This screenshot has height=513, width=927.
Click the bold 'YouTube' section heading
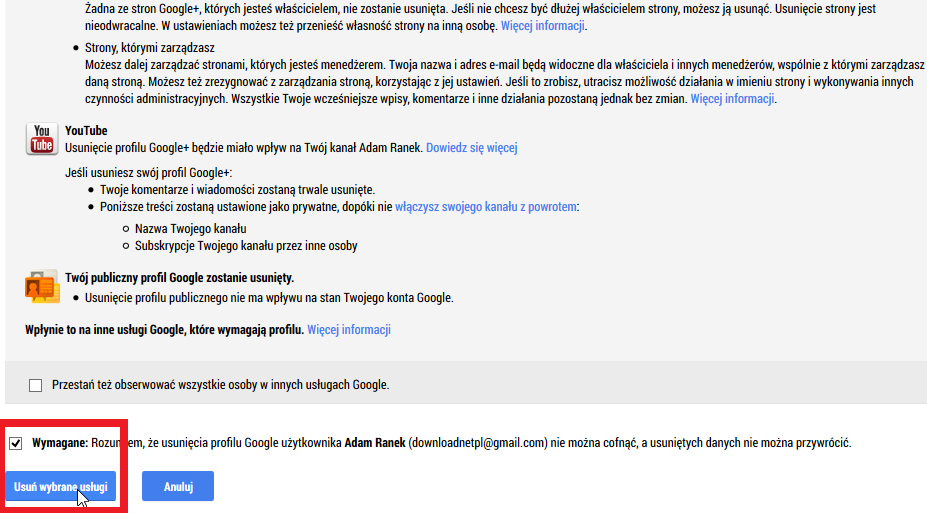(86, 131)
